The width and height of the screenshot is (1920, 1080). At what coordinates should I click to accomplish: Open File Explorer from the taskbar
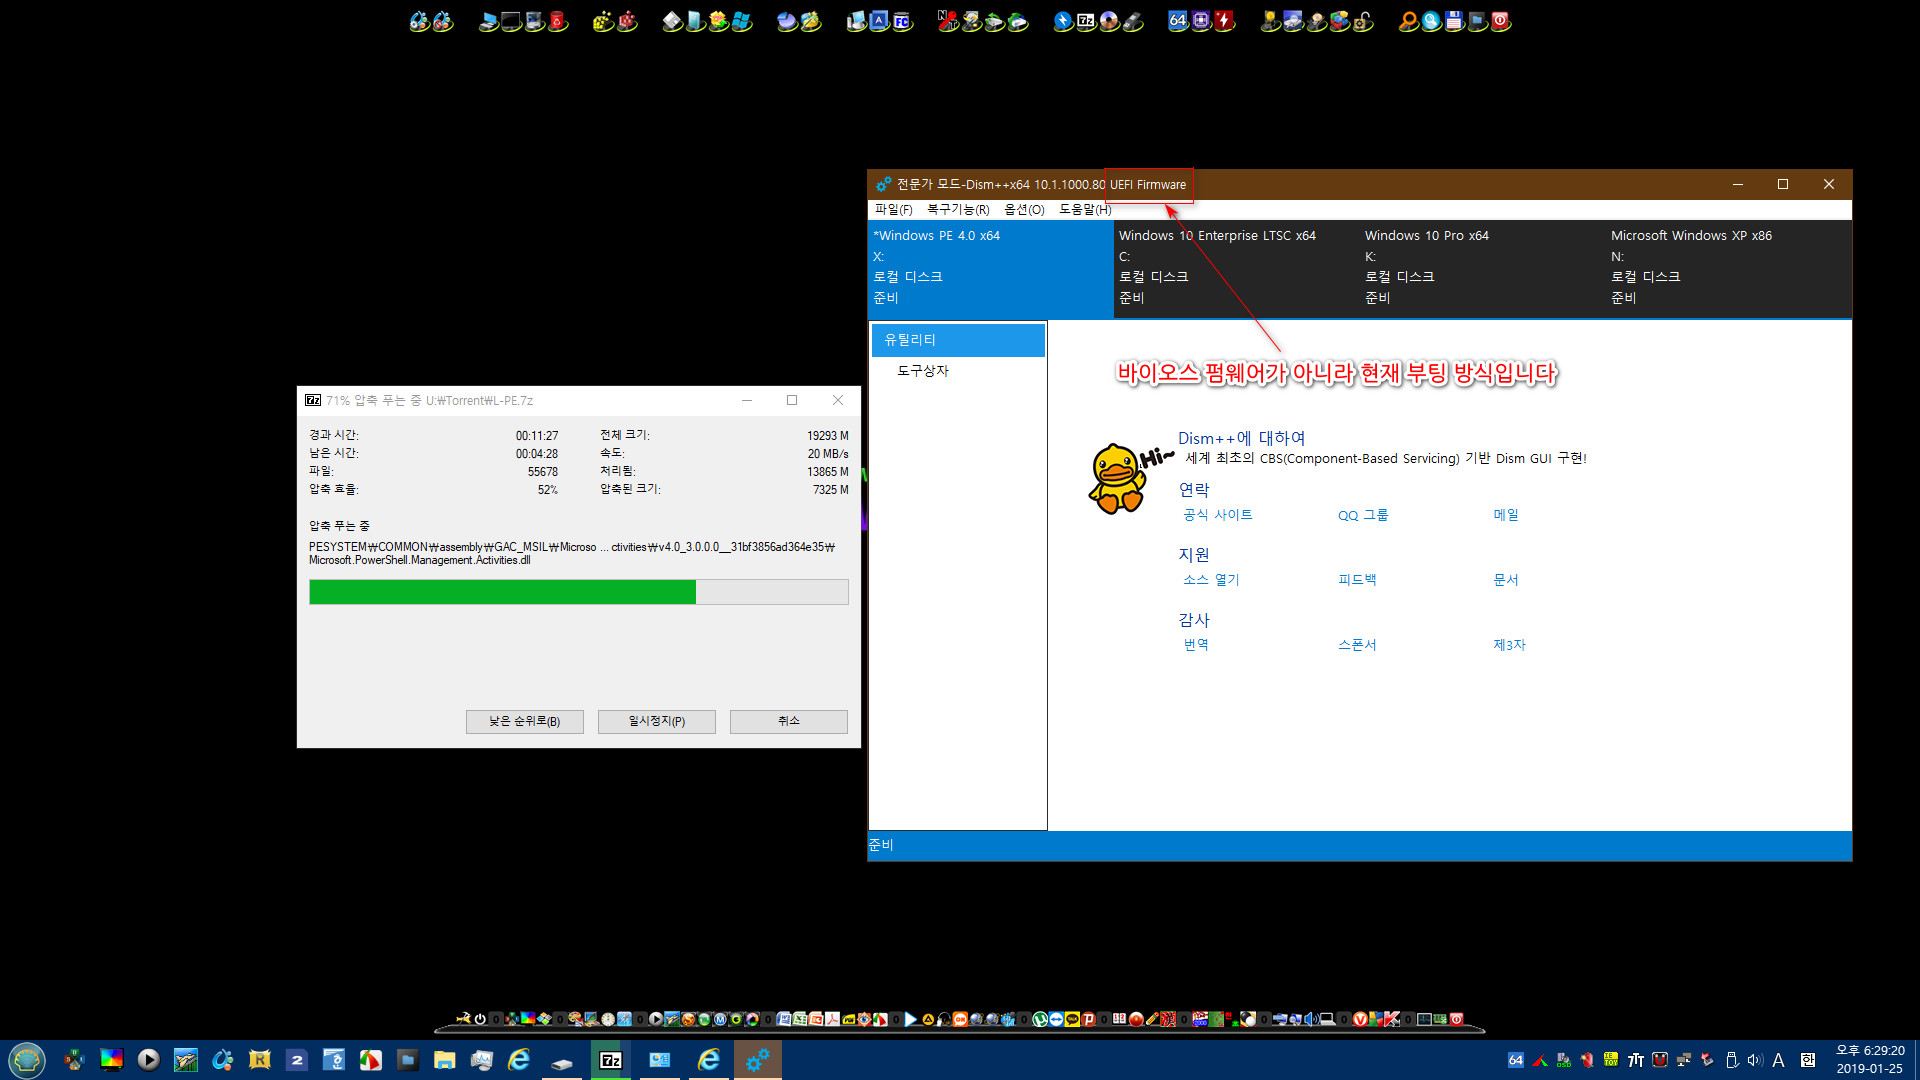pos(444,1060)
